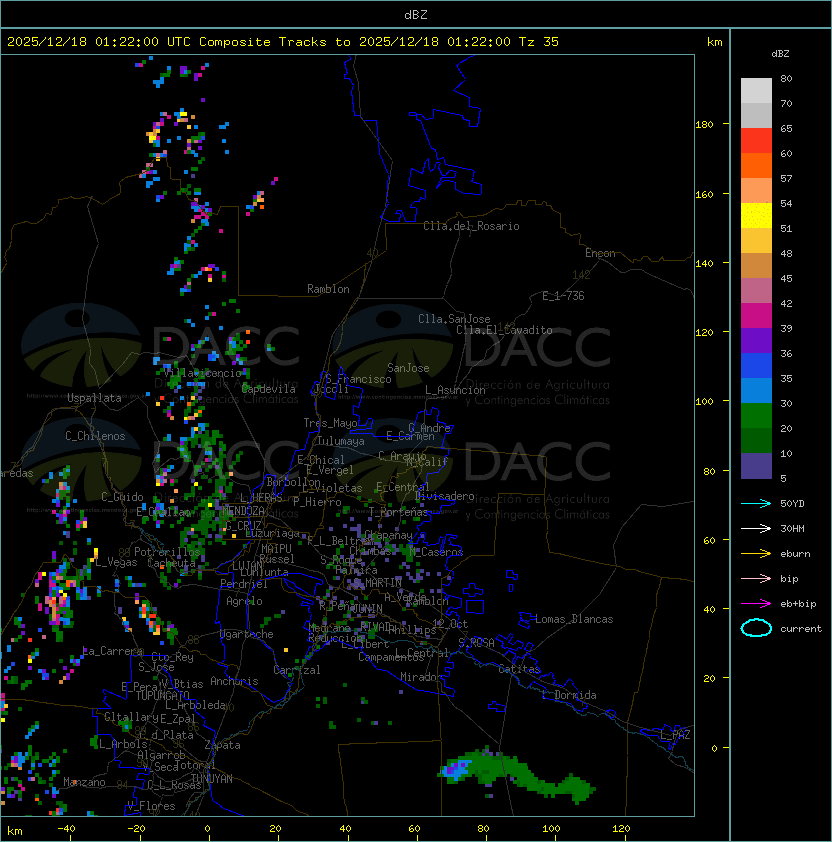This screenshot has height=842, width=832.
Task: Click the 'Villavicencio' map label
Action: (x=203, y=373)
